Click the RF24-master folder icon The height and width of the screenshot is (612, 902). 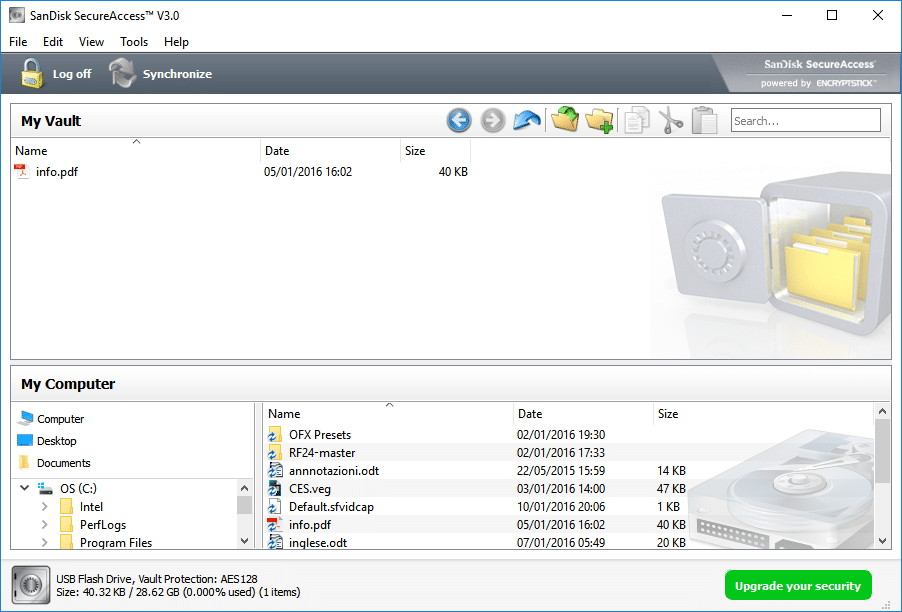[275, 453]
